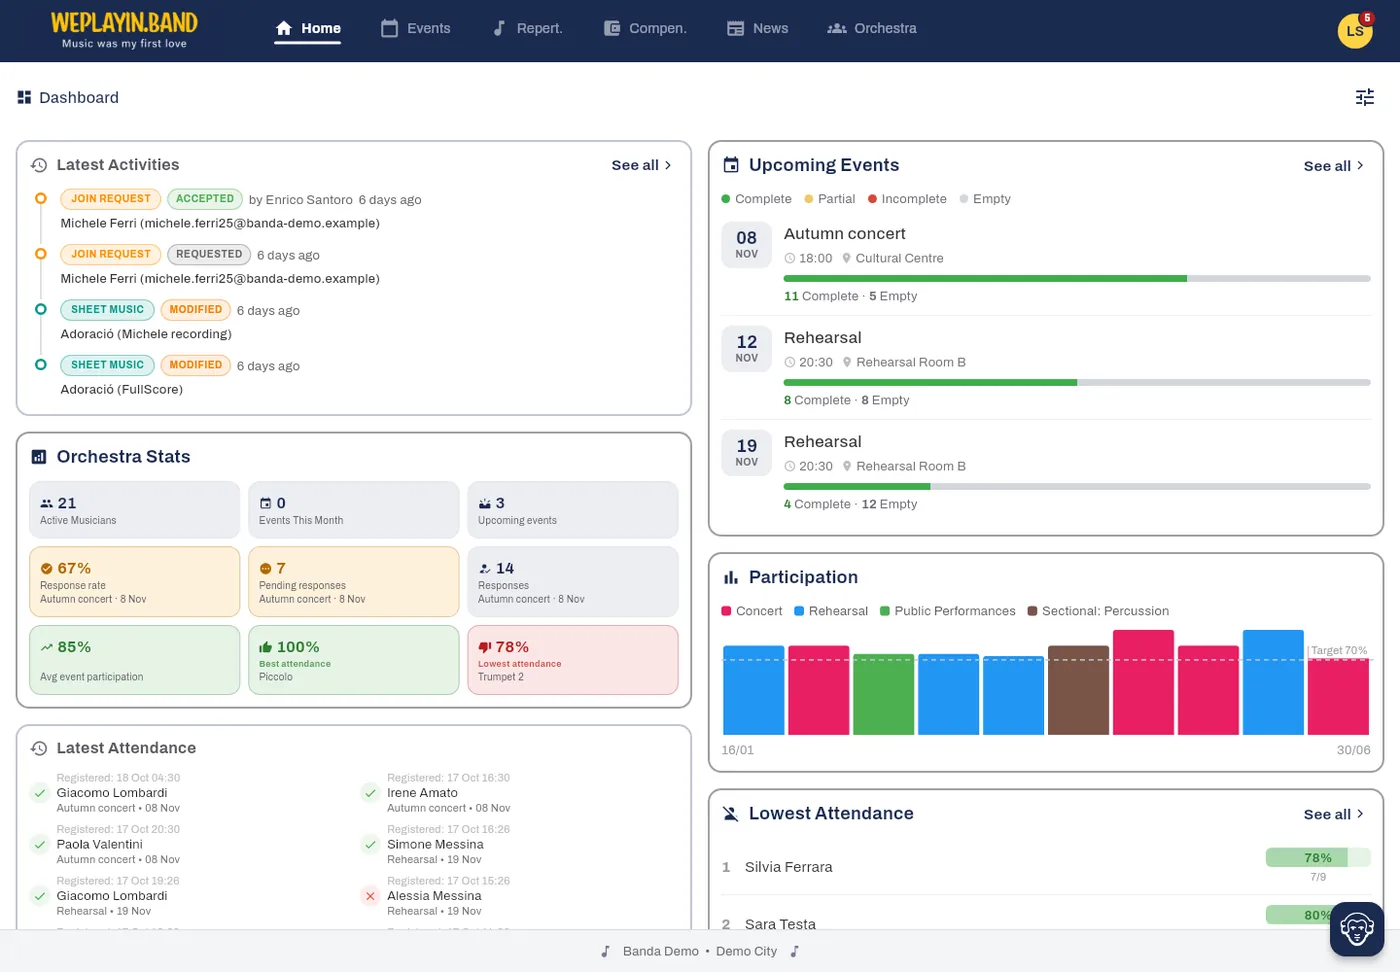Open the chat assistant monkey icon
1400x972 pixels.
1357,929
